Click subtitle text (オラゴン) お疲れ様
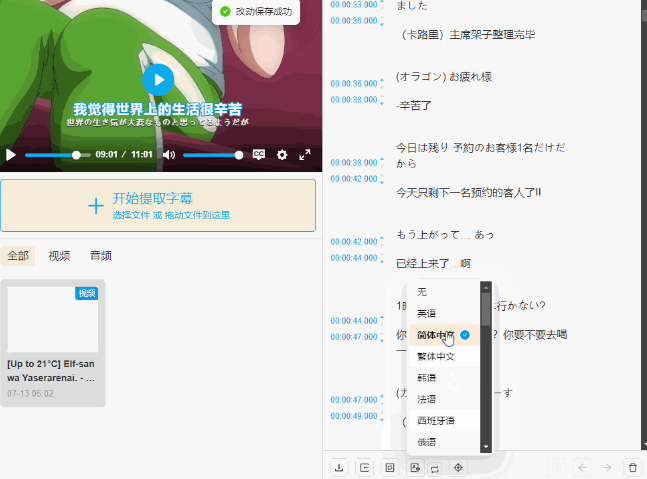This screenshot has height=479, width=647. tap(444, 77)
